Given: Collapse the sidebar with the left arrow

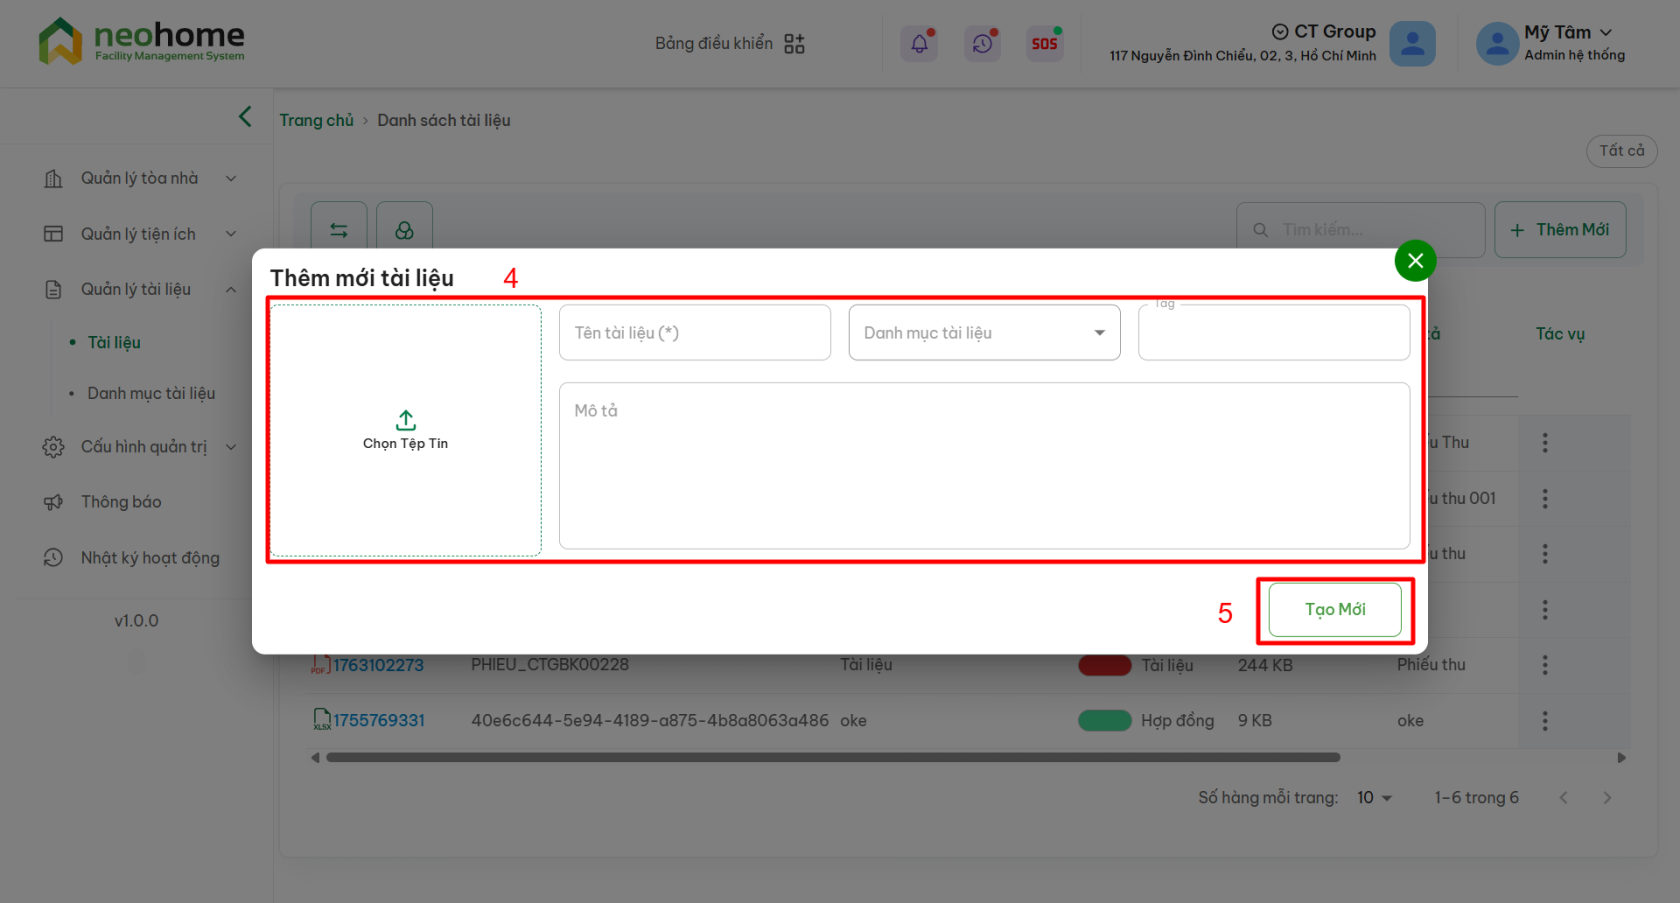Looking at the screenshot, I should (x=245, y=117).
